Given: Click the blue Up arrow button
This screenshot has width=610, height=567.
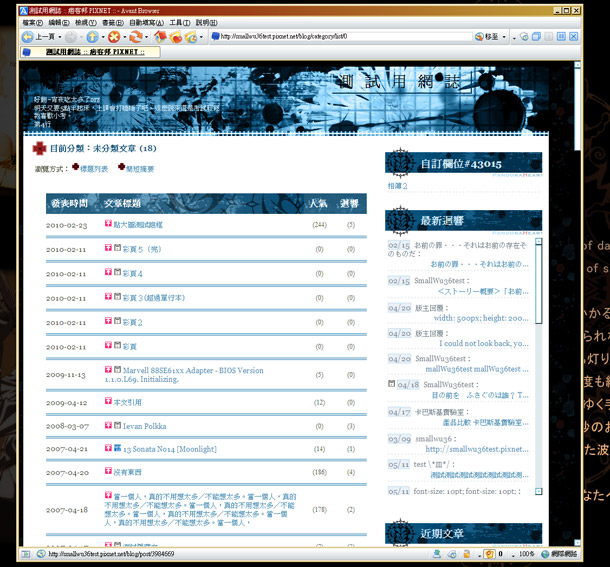Looking at the screenshot, I should (x=93, y=37).
